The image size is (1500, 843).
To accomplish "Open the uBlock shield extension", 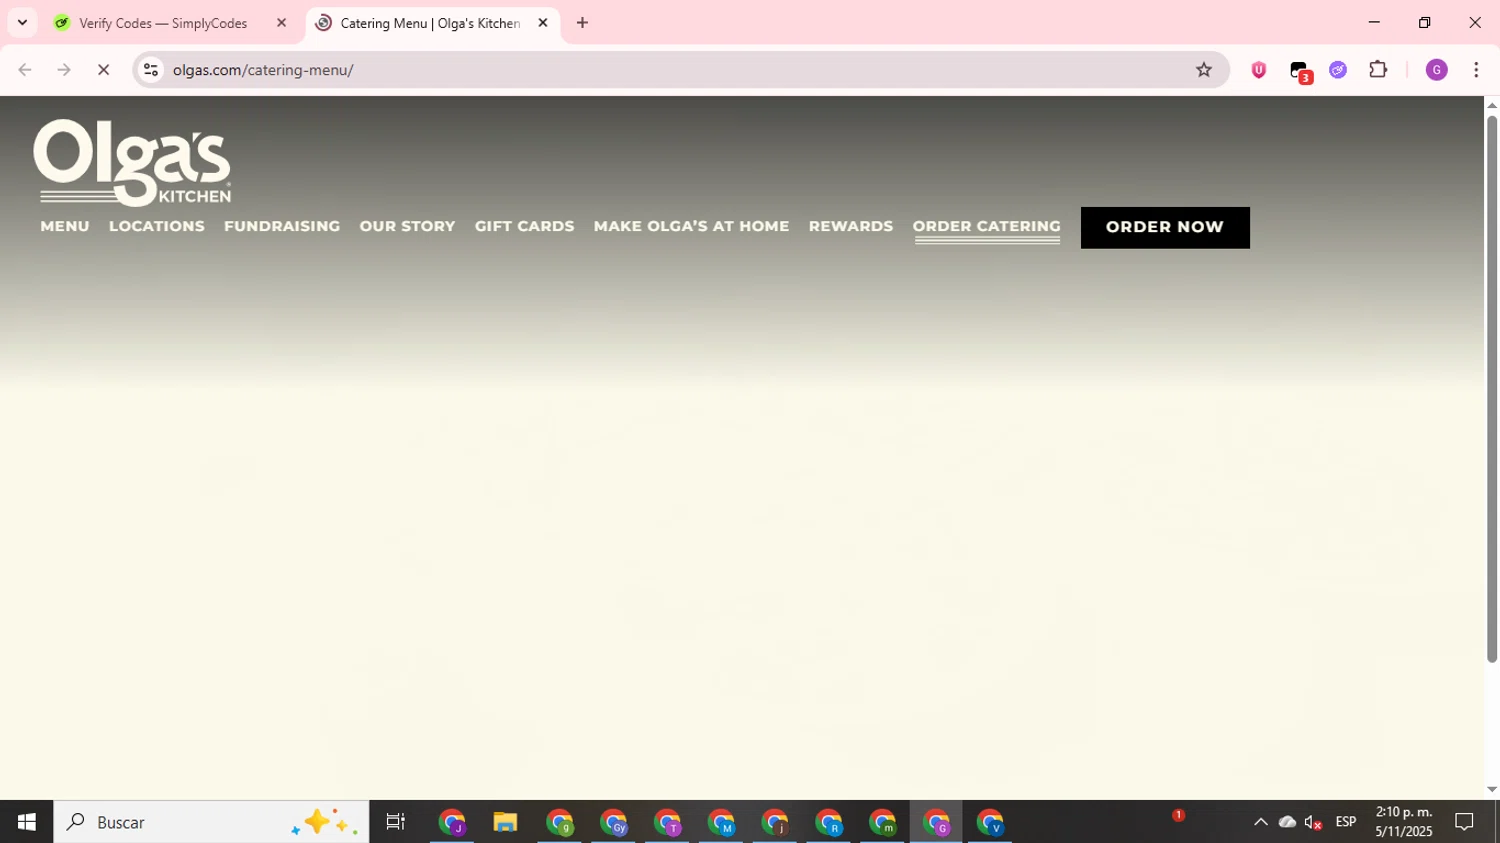I will pyautogui.click(x=1258, y=70).
